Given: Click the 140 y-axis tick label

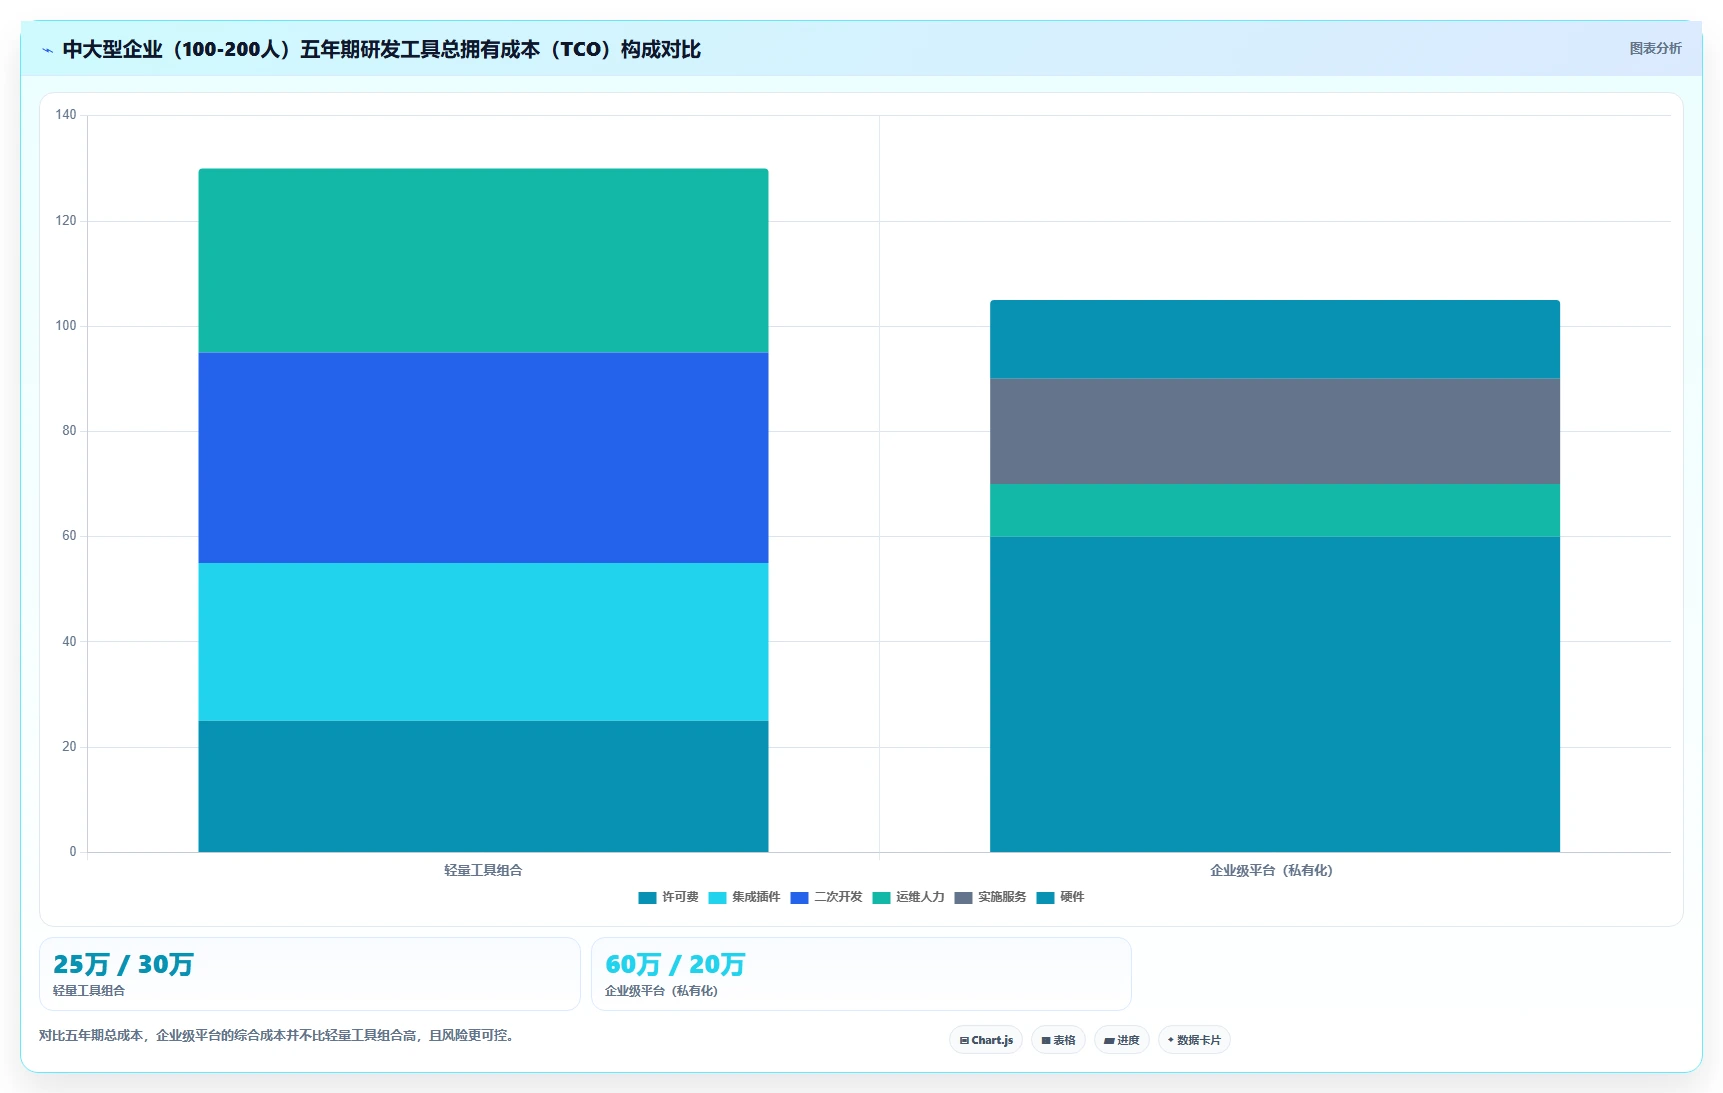Looking at the screenshot, I should (66, 115).
